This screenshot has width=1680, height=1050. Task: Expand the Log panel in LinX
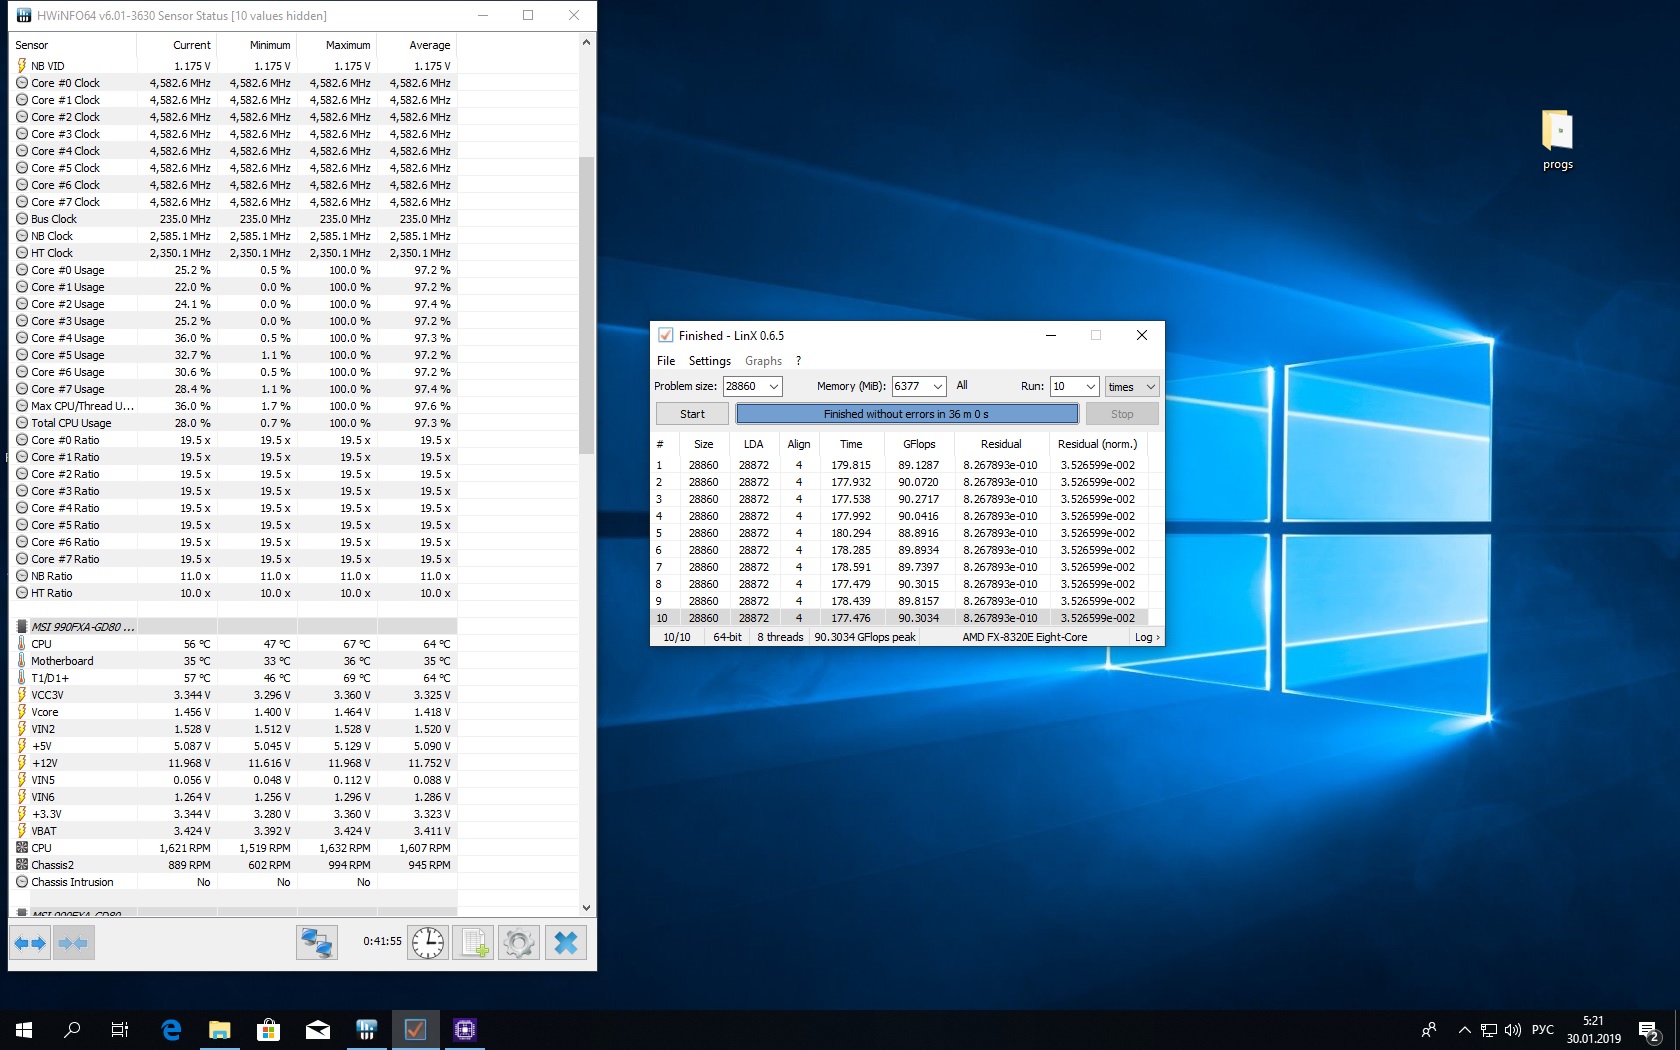(1147, 637)
